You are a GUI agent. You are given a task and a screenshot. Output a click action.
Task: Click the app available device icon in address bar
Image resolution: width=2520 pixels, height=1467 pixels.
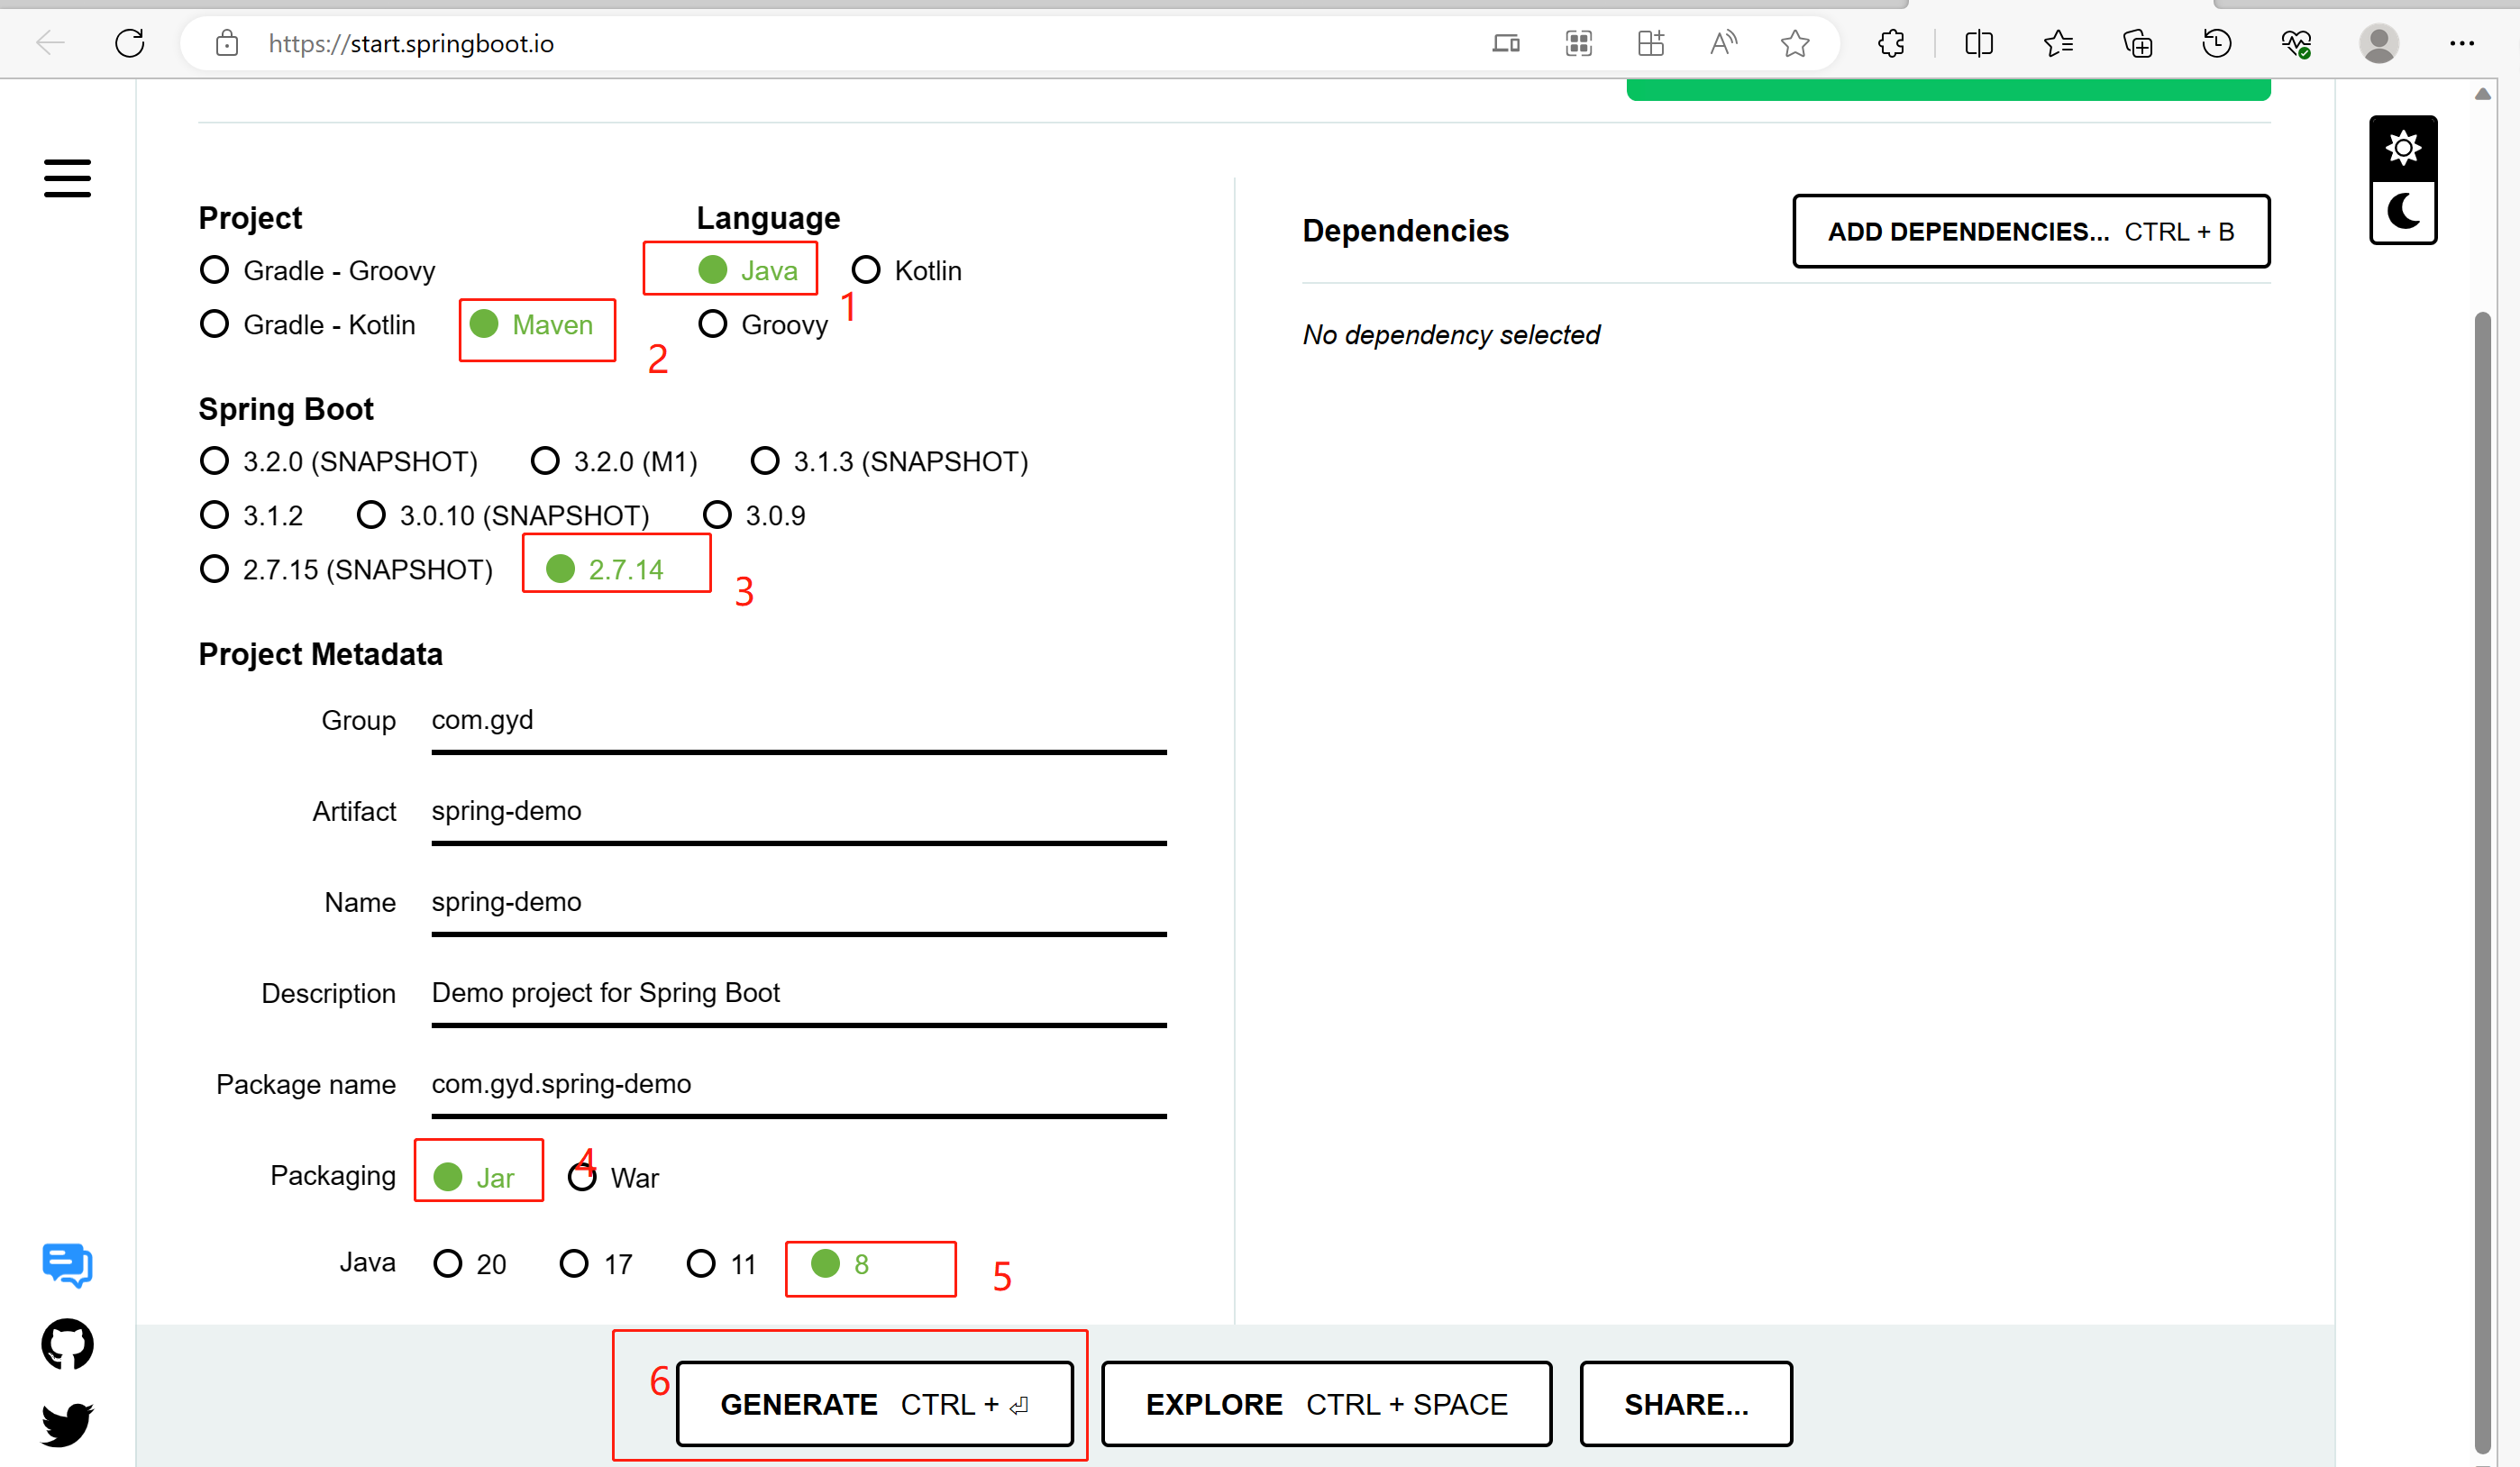[x=1506, y=43]
